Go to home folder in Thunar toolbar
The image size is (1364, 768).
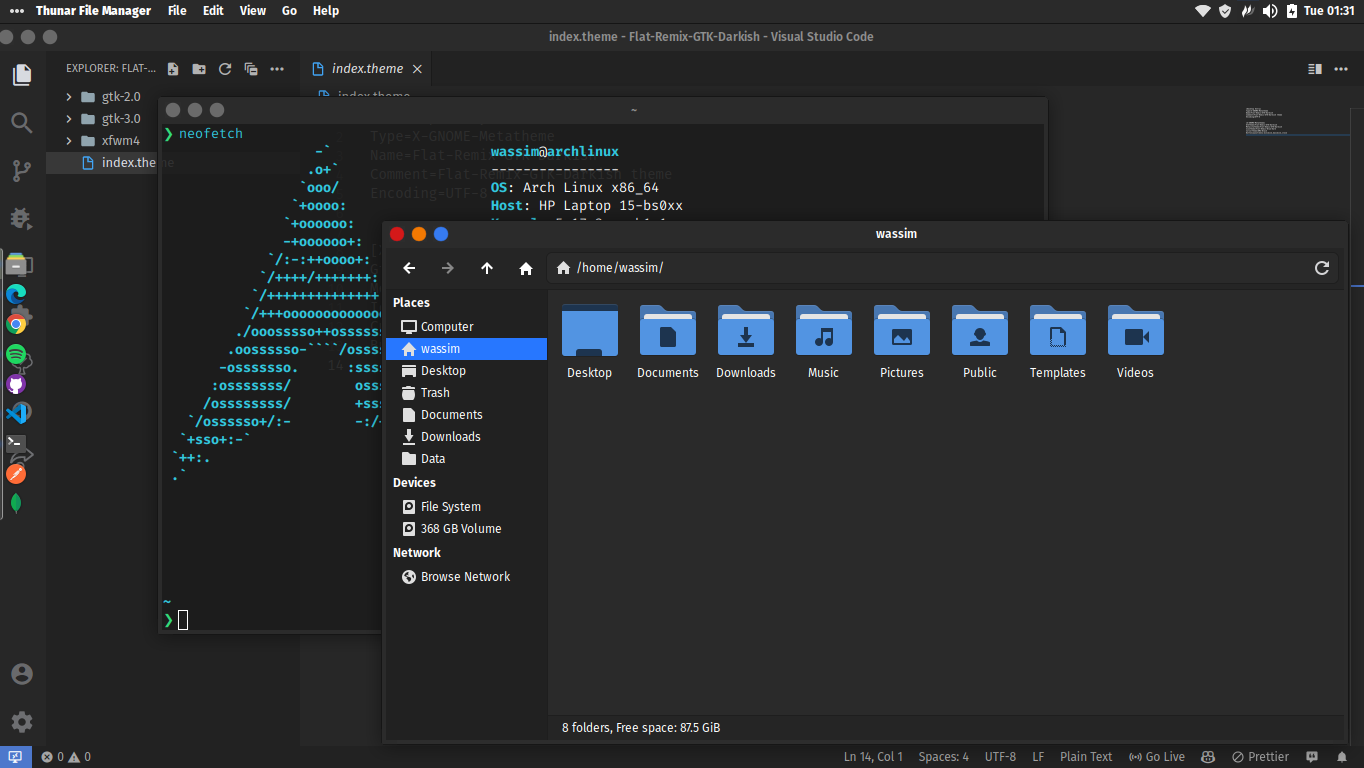(526, 268)
